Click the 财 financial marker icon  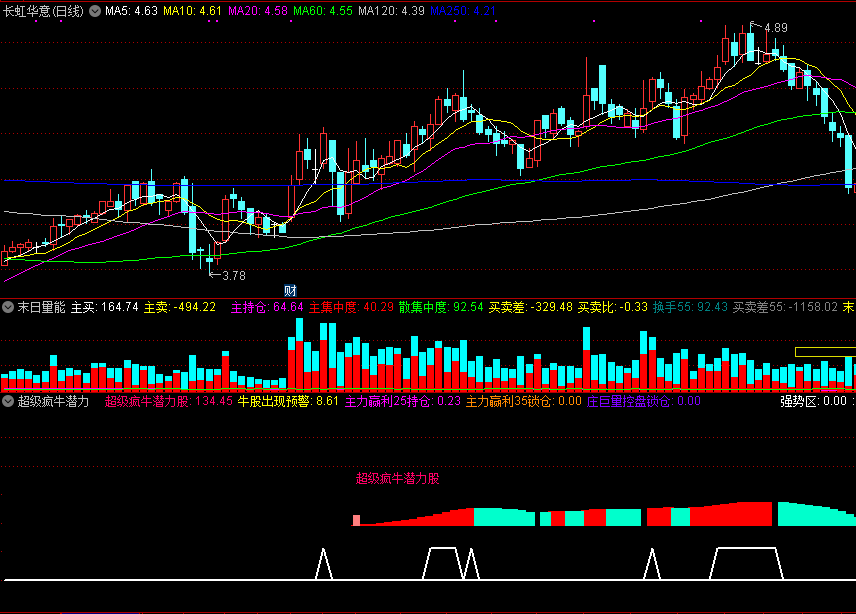click(x=290, y=291)
